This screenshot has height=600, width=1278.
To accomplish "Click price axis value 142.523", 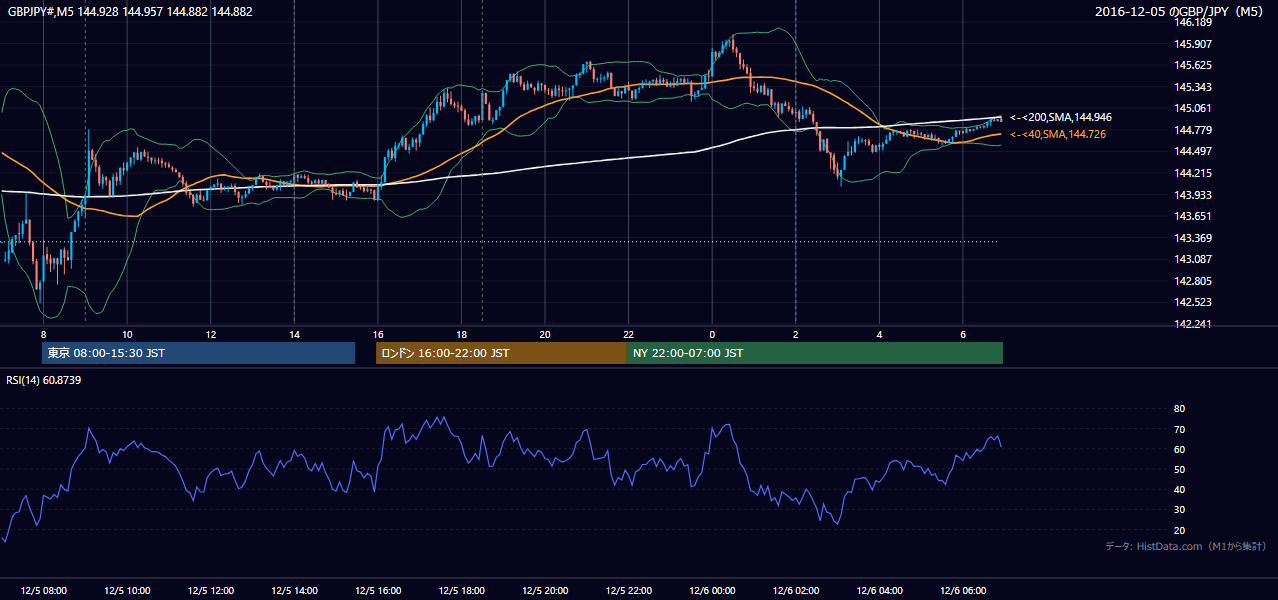I will (x=1192, y=302).
